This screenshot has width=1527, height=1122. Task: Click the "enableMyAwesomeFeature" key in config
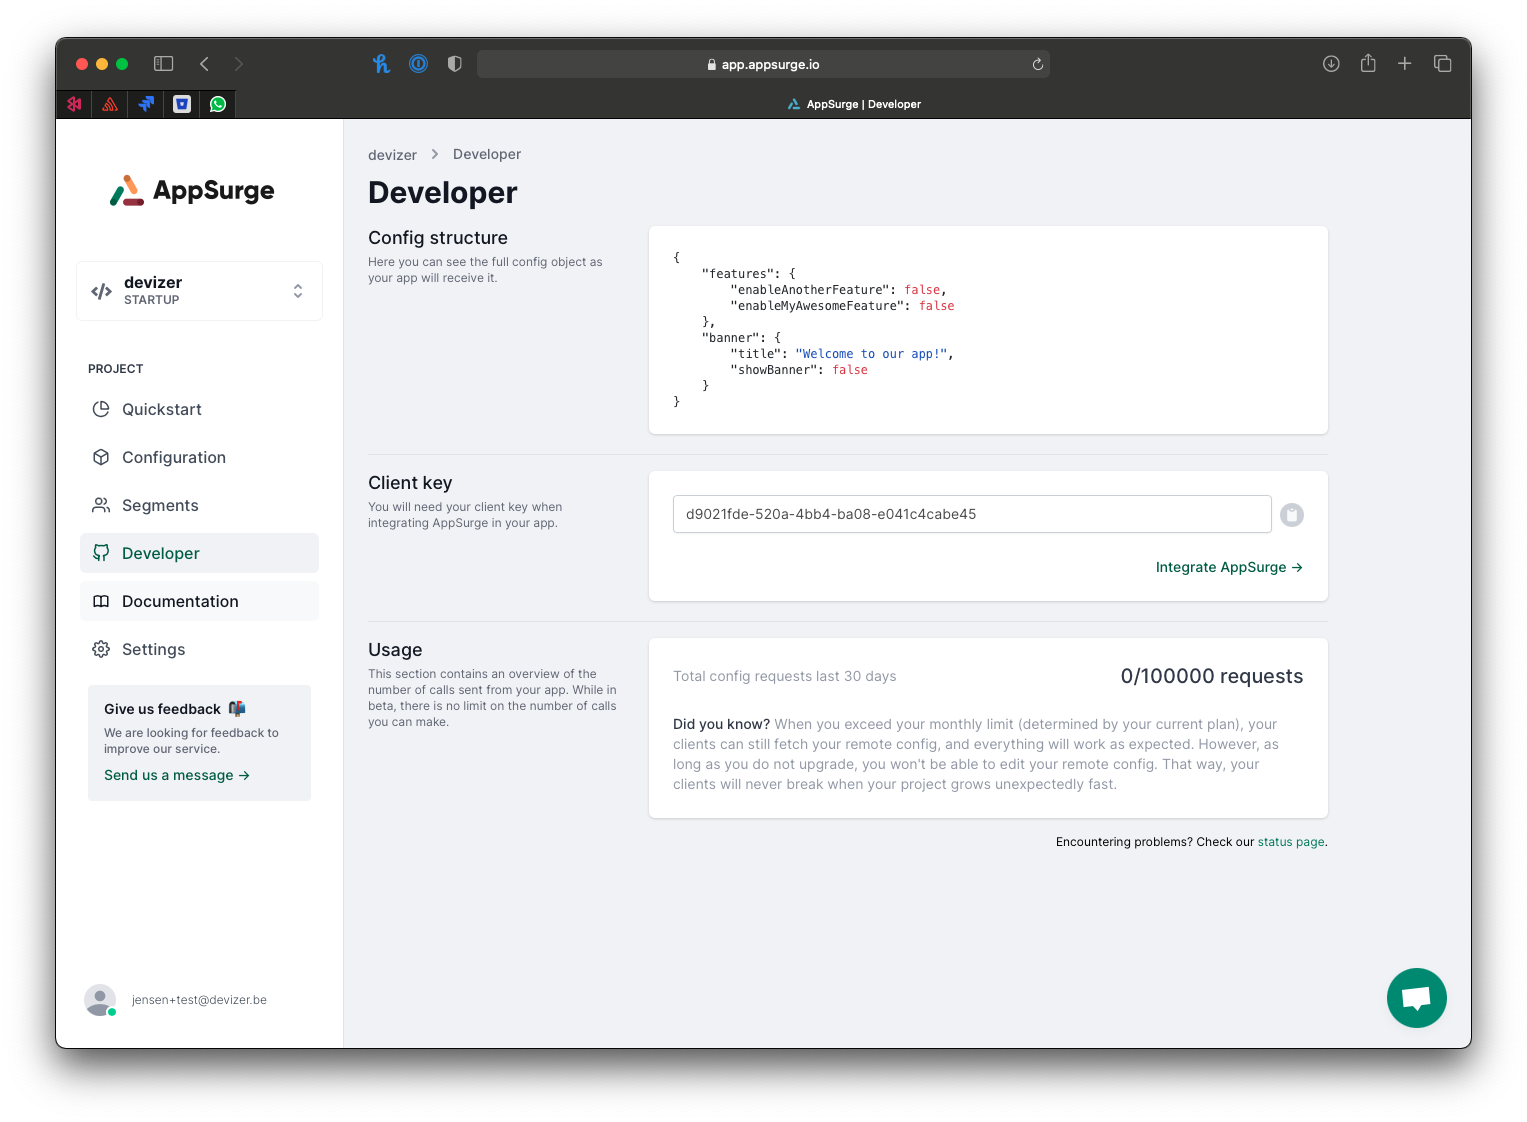(x=817, y=306)
